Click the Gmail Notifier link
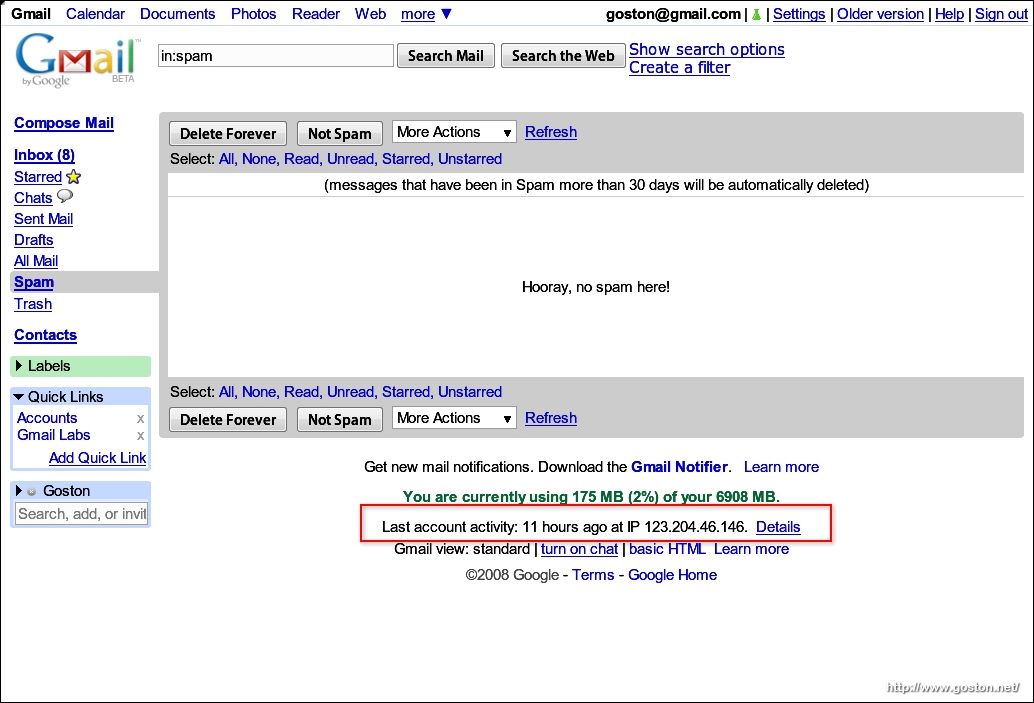The image size is (1034, 703). tap(680, 467)
